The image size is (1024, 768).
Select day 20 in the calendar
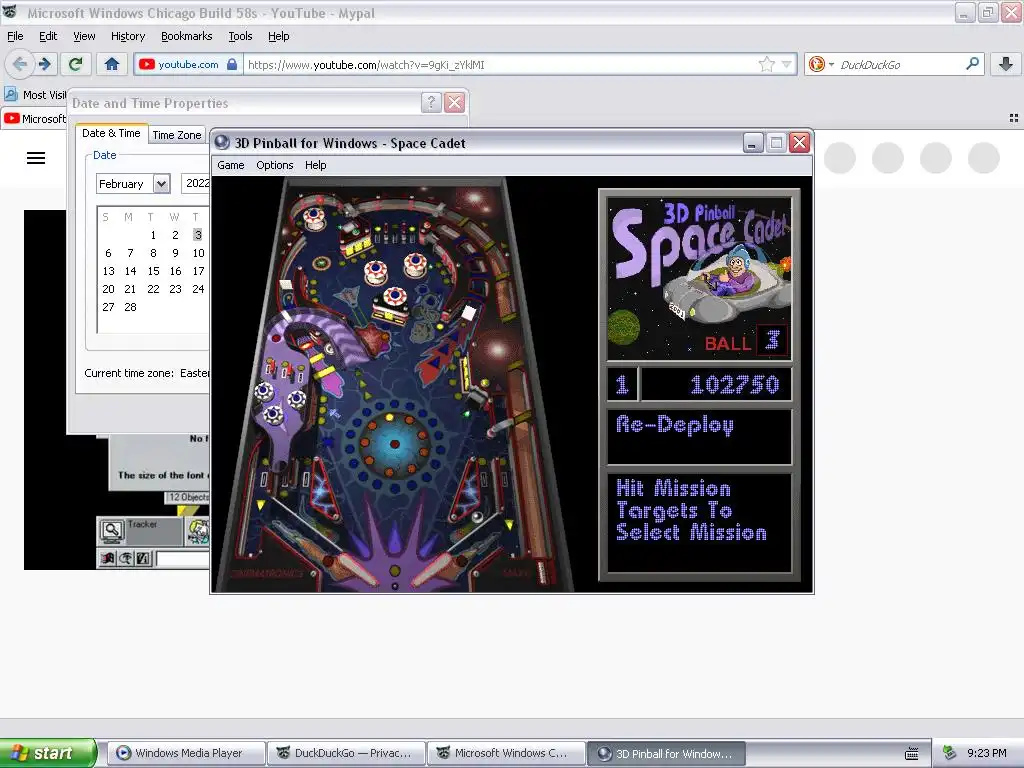108,289
